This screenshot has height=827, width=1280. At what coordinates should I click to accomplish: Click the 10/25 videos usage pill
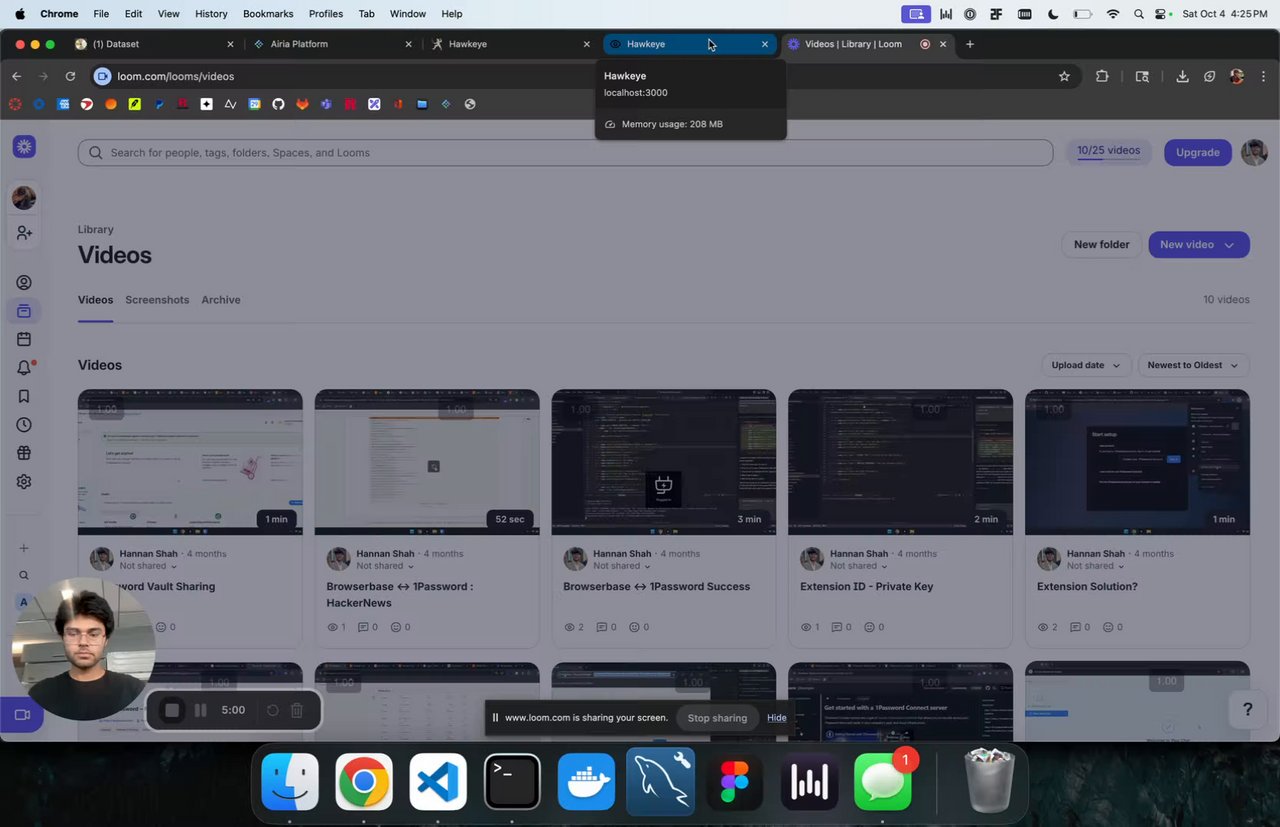(x=1108, y=152)
